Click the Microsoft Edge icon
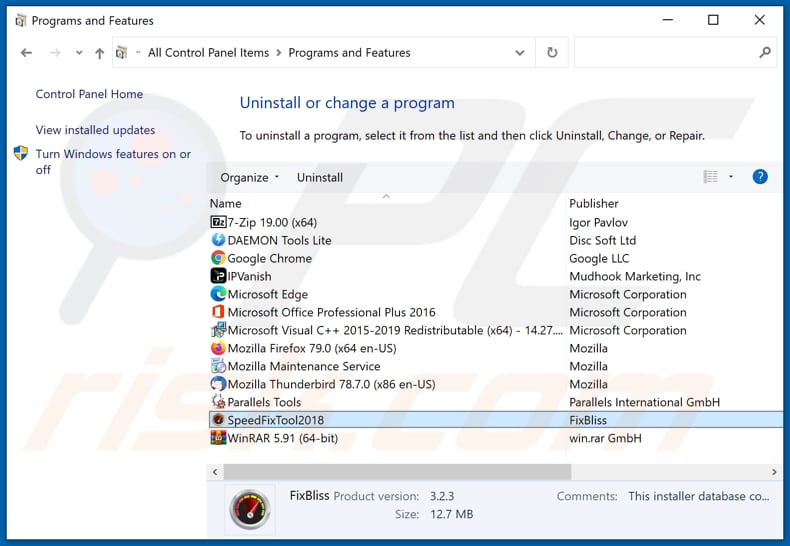 coord(218,294)
